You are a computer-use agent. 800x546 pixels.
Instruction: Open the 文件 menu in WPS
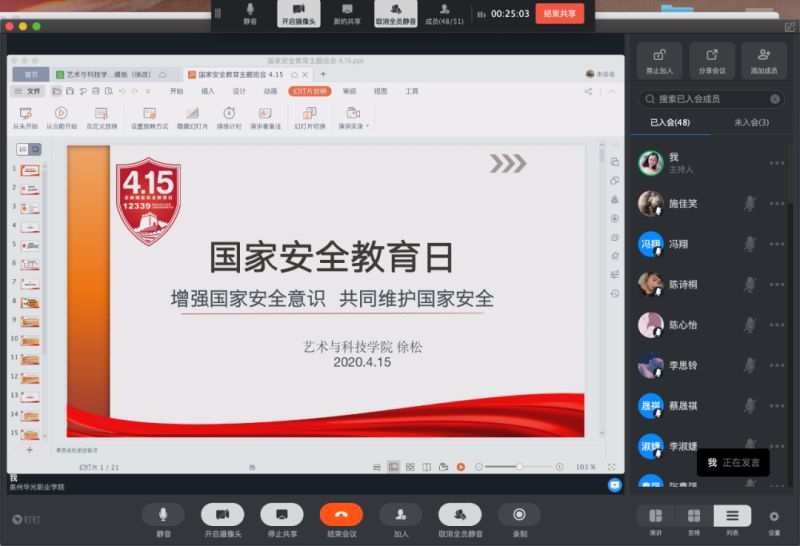click(x=29, y=91)
